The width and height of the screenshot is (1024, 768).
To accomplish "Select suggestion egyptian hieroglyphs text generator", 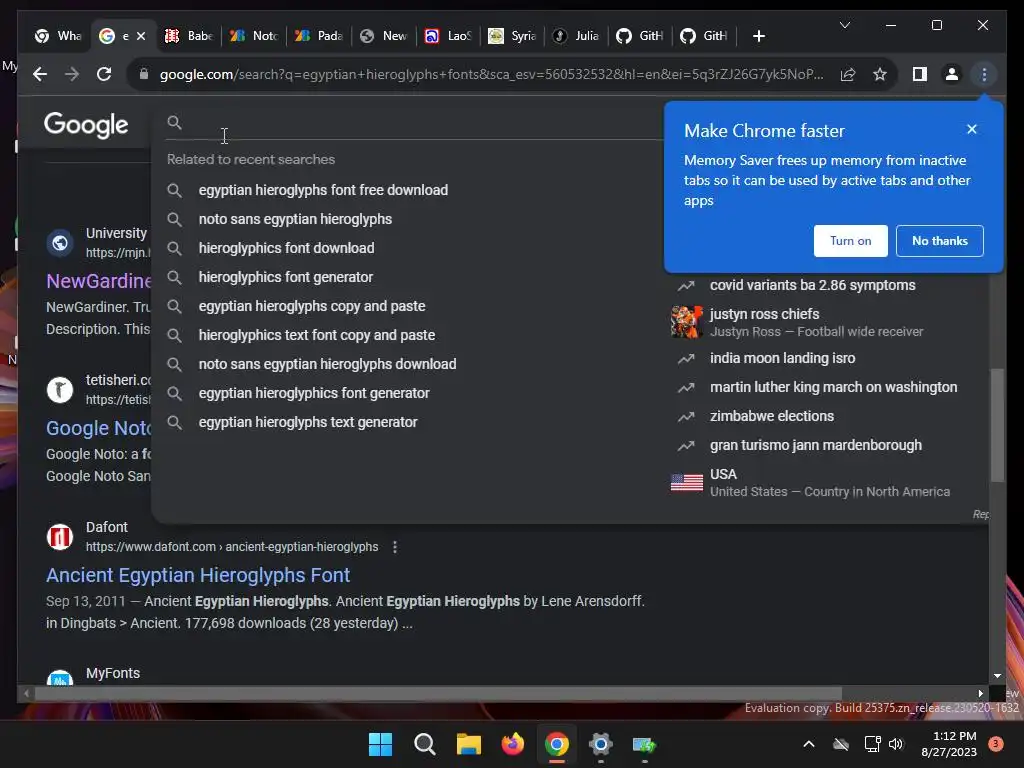I will point(308,422).
